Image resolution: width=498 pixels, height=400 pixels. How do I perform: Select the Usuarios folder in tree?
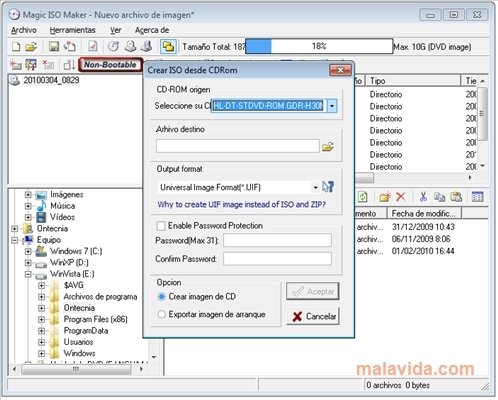pyautogui.click(x=78, y=342)
